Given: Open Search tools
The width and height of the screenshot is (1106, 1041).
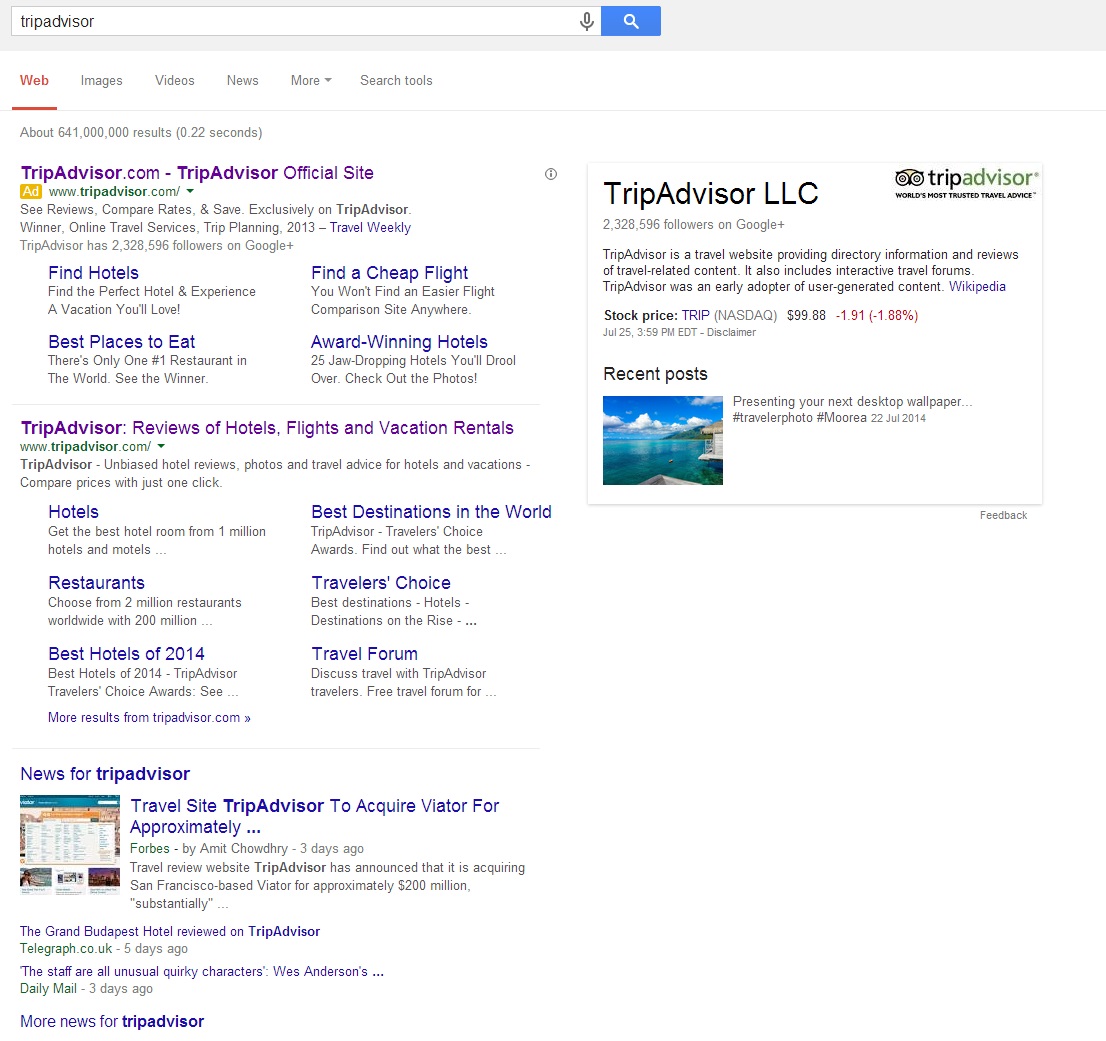Looking at the screenshot, I should [x=396, y=80].
